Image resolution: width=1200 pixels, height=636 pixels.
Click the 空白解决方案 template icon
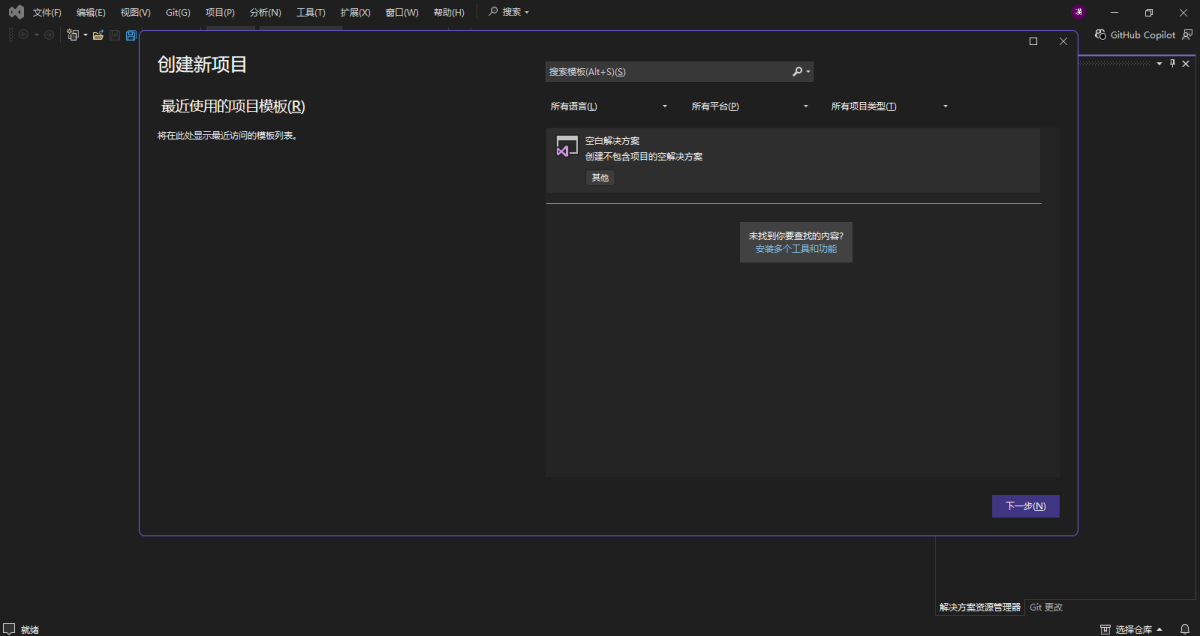(x=566, y=147)
